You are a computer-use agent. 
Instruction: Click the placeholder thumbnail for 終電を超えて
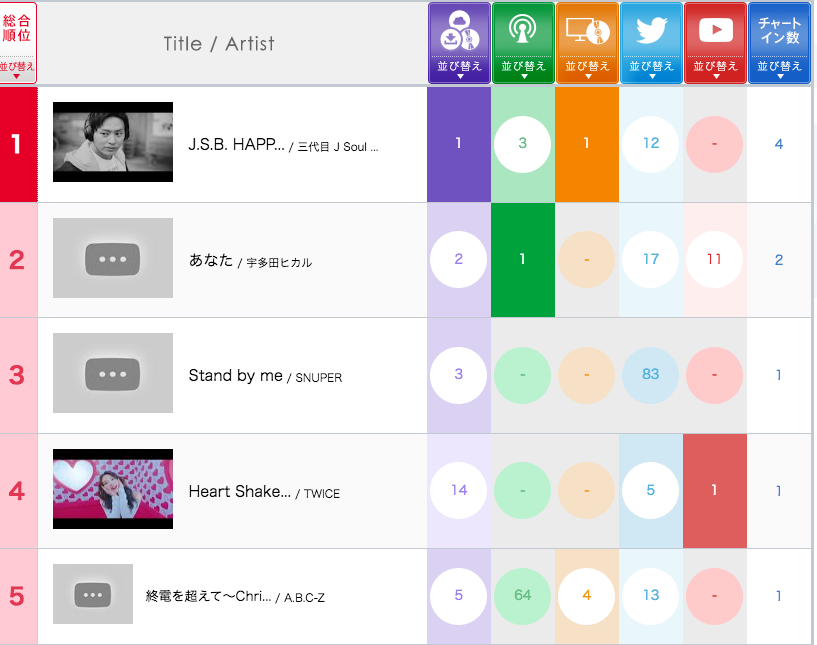[x=93, y=595]
